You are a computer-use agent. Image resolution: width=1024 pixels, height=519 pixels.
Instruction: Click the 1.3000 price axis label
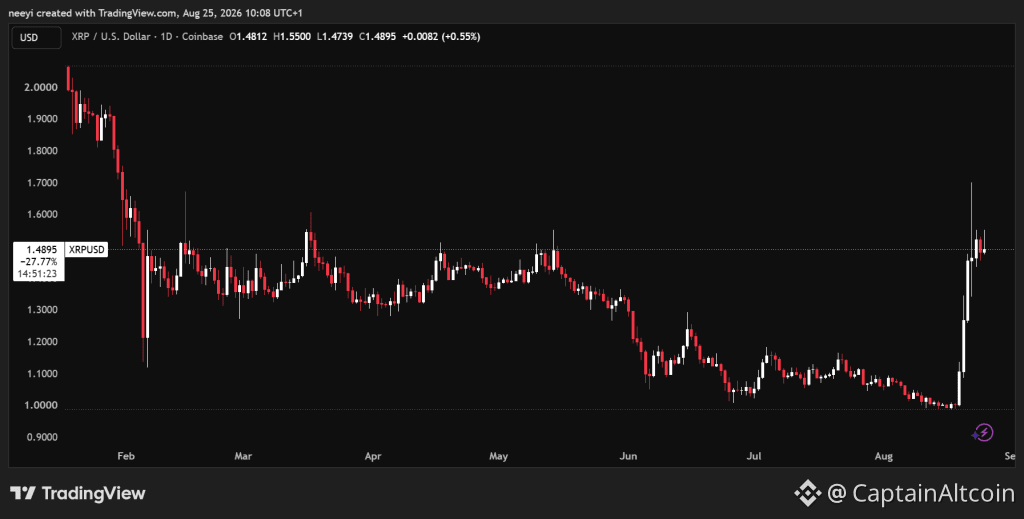[41, 310]
